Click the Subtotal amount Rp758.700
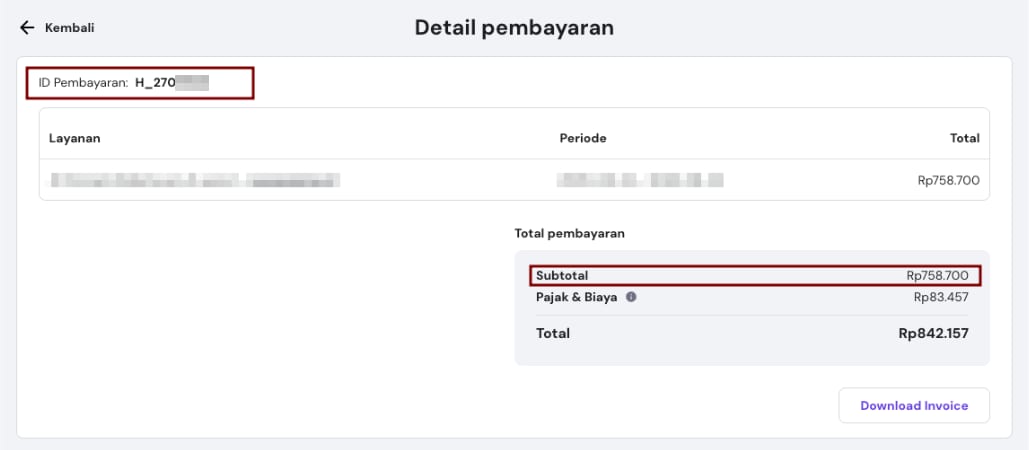The image size is (1029, 450). [937, 275]
